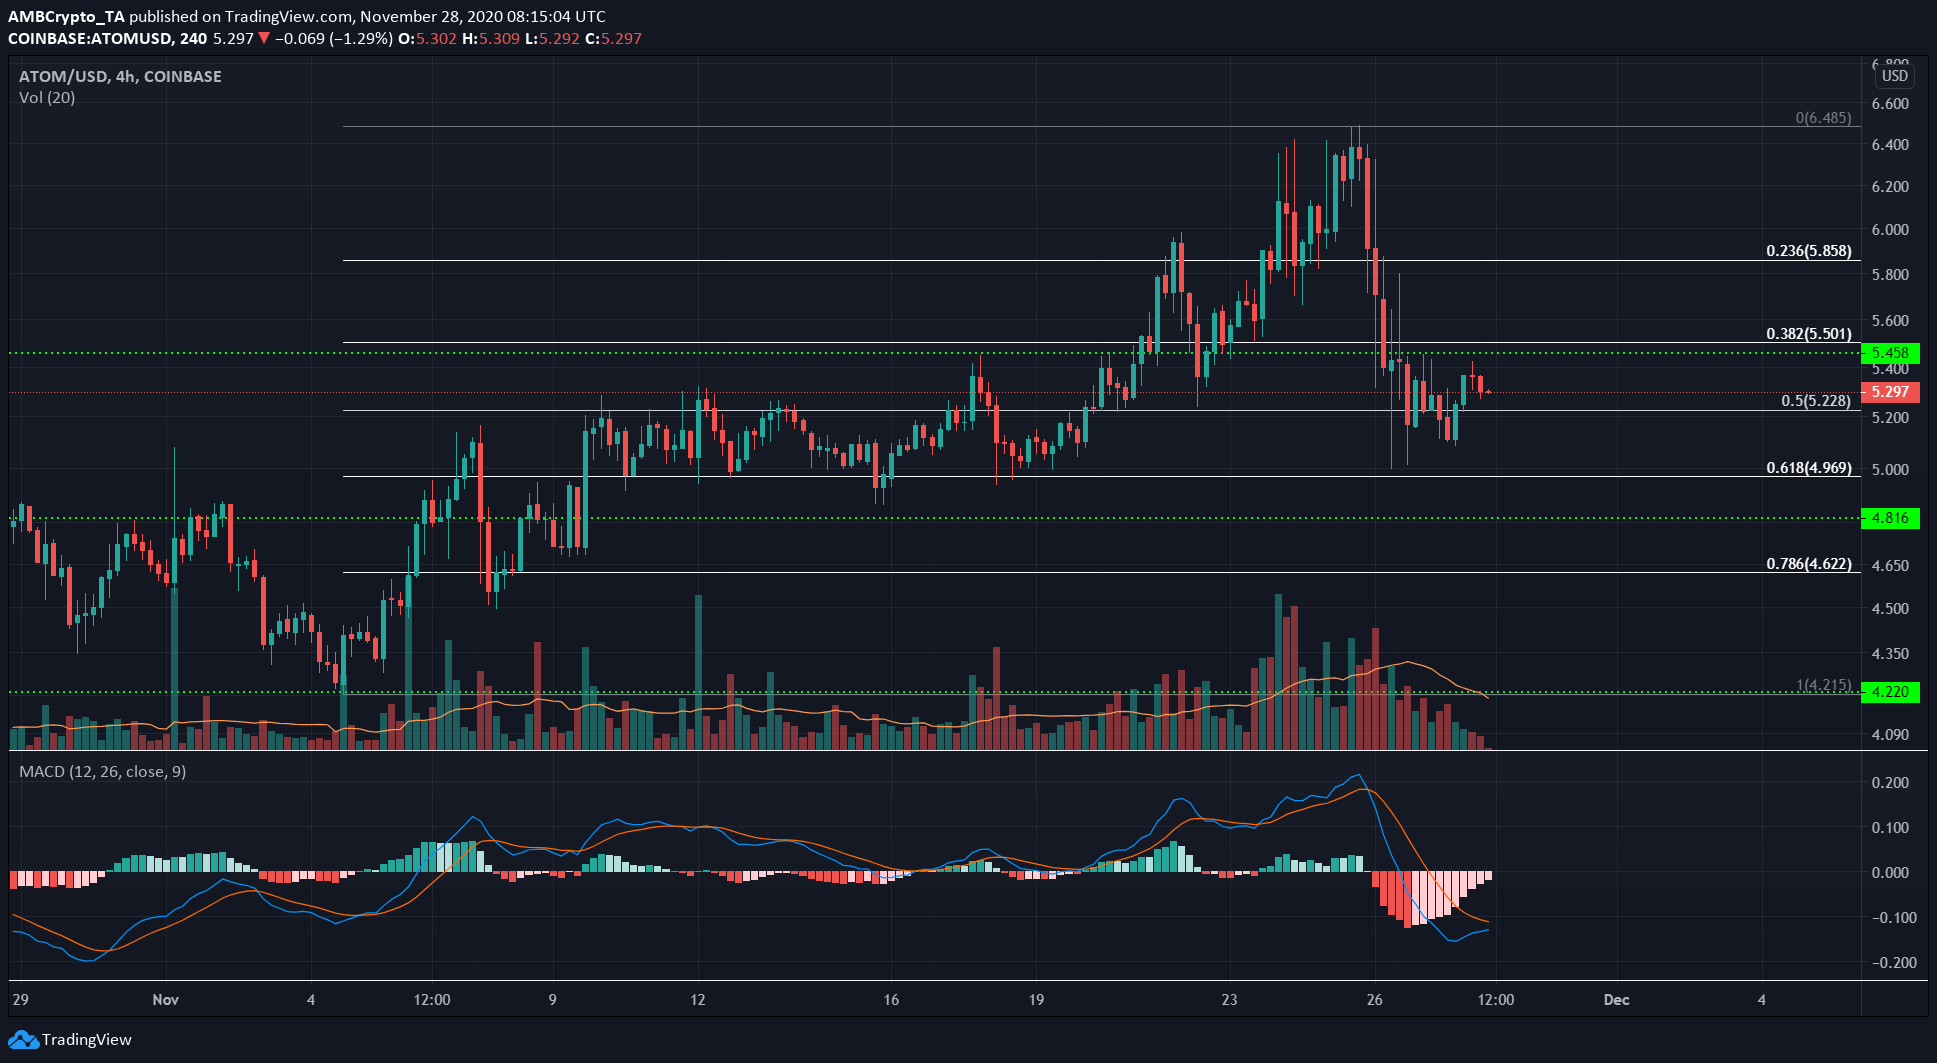Click the Vol (20) indicator legend
This screenshot has width=1937, height=1063.
tap(47, 98)
